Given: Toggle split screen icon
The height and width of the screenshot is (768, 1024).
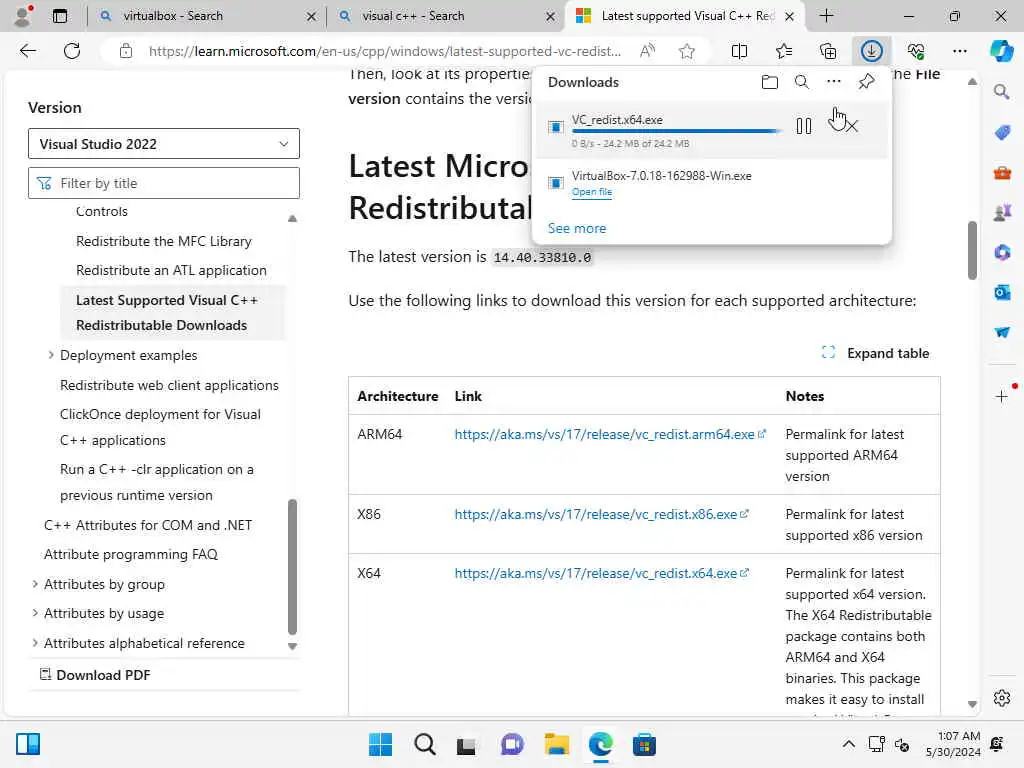Looking at the screenshot, I should tap(739, 51).
